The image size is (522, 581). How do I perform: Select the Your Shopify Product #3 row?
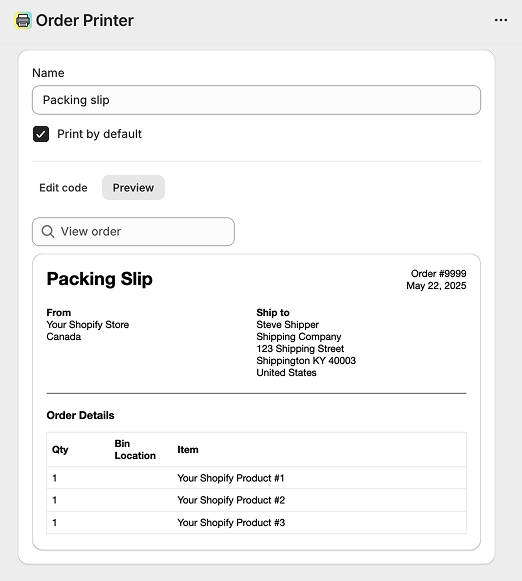pyautogui.click(x=256, y=522)
